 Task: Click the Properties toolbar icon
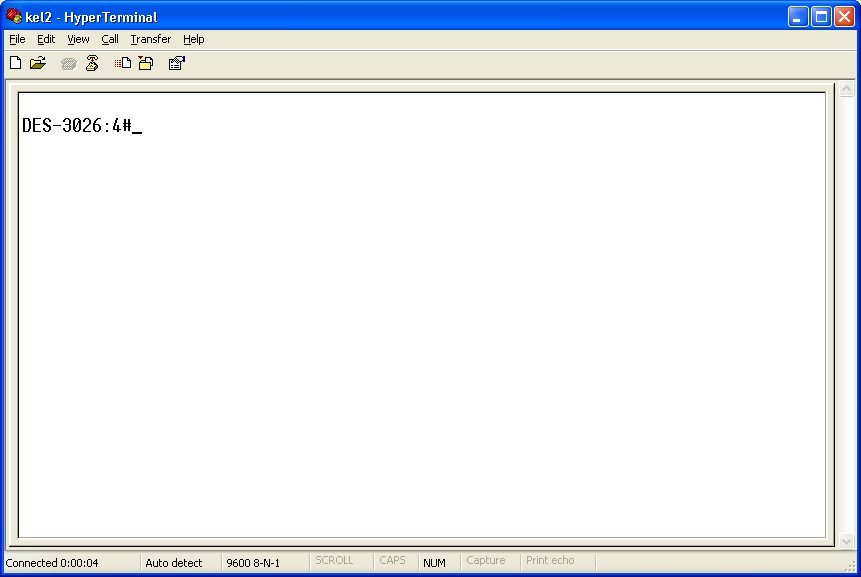pos(177,63)
